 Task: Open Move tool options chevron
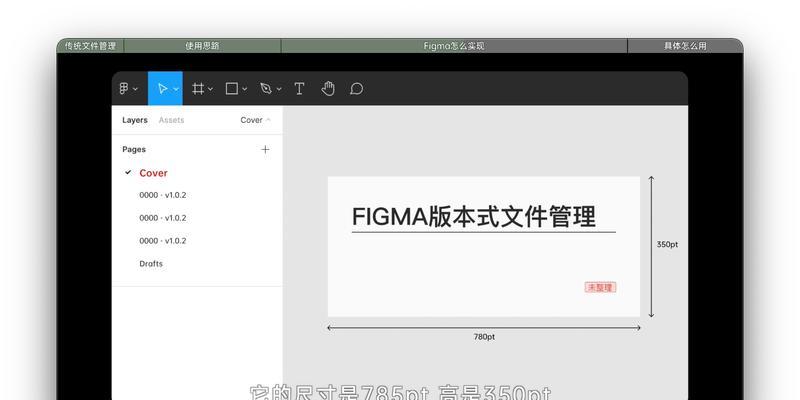tap(176, 89)
